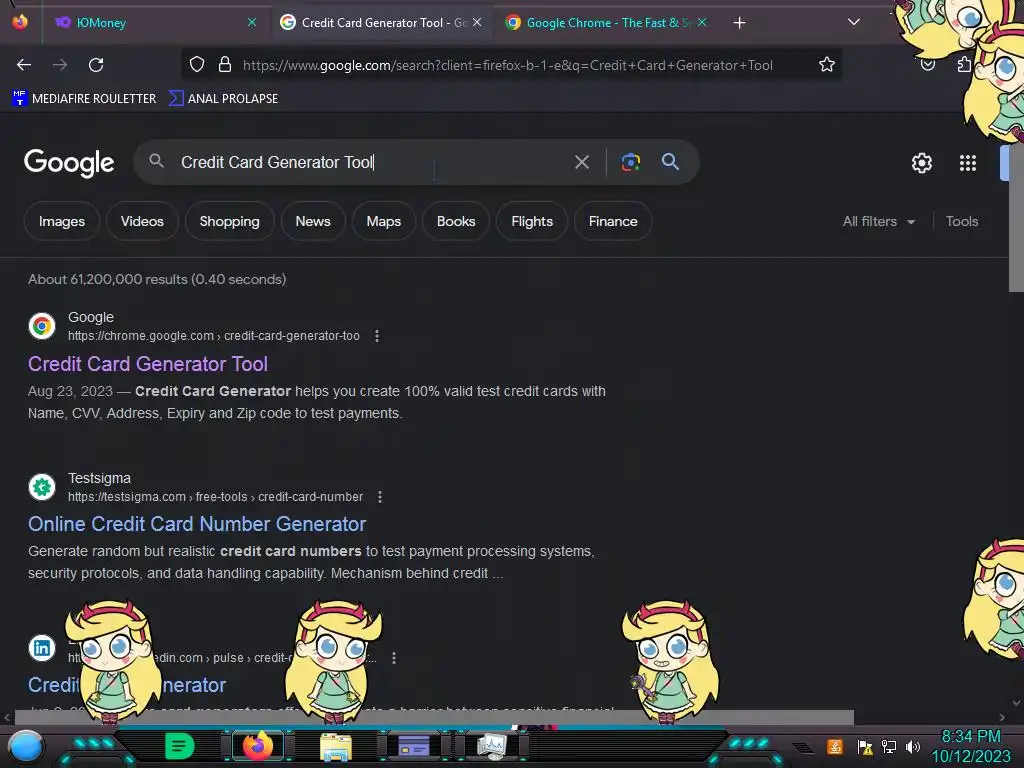Clear search text with X icon
The image size is (1024, 768).
coord(582,162)
